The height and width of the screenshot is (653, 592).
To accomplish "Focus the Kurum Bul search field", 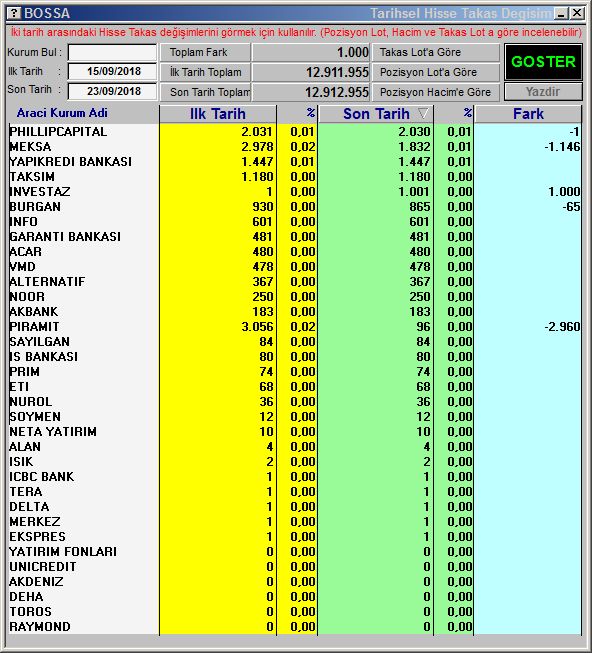I will click(112, 53).
